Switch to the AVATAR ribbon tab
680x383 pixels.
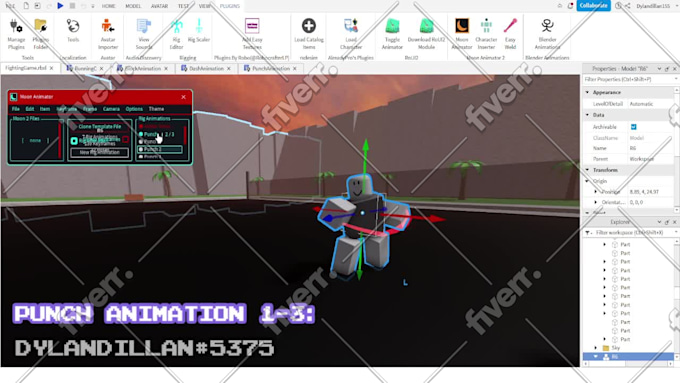click(x=159, y=6)
